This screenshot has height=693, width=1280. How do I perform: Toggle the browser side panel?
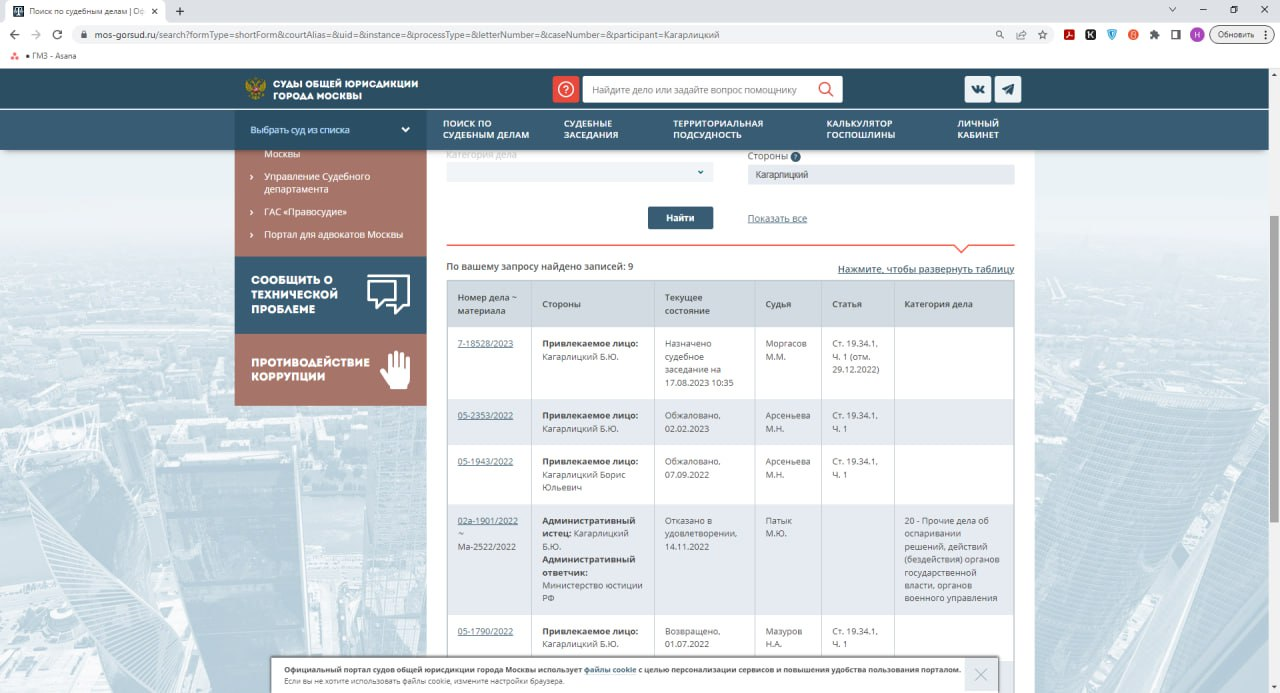1176,34
